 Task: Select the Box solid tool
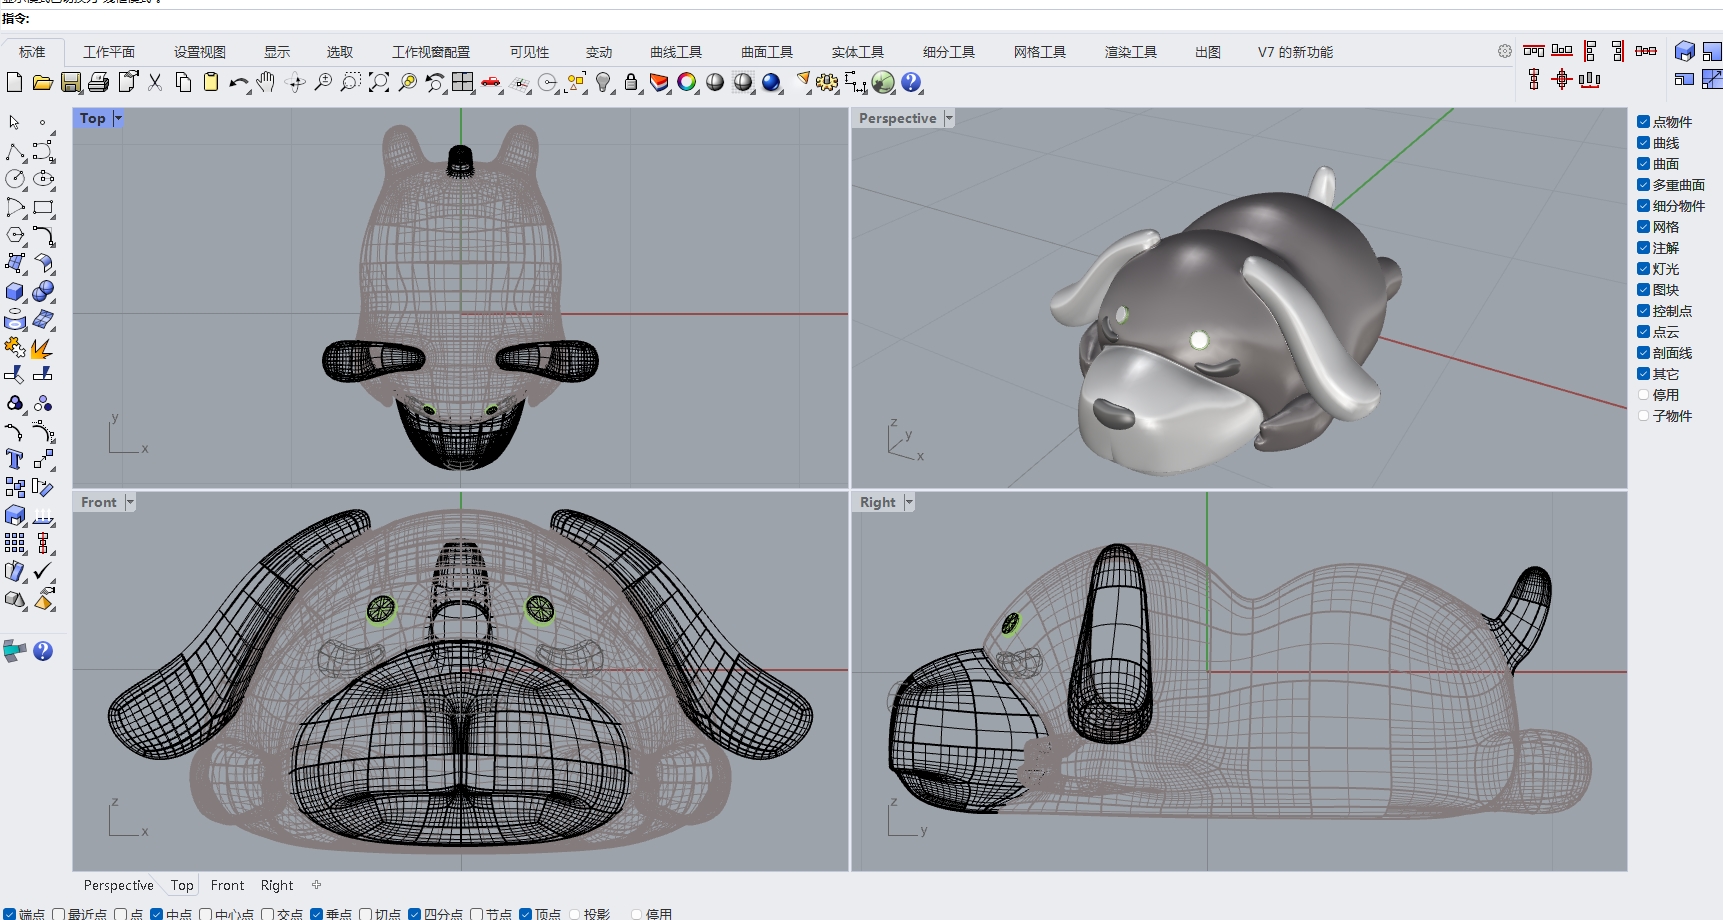tap(15, 292)
